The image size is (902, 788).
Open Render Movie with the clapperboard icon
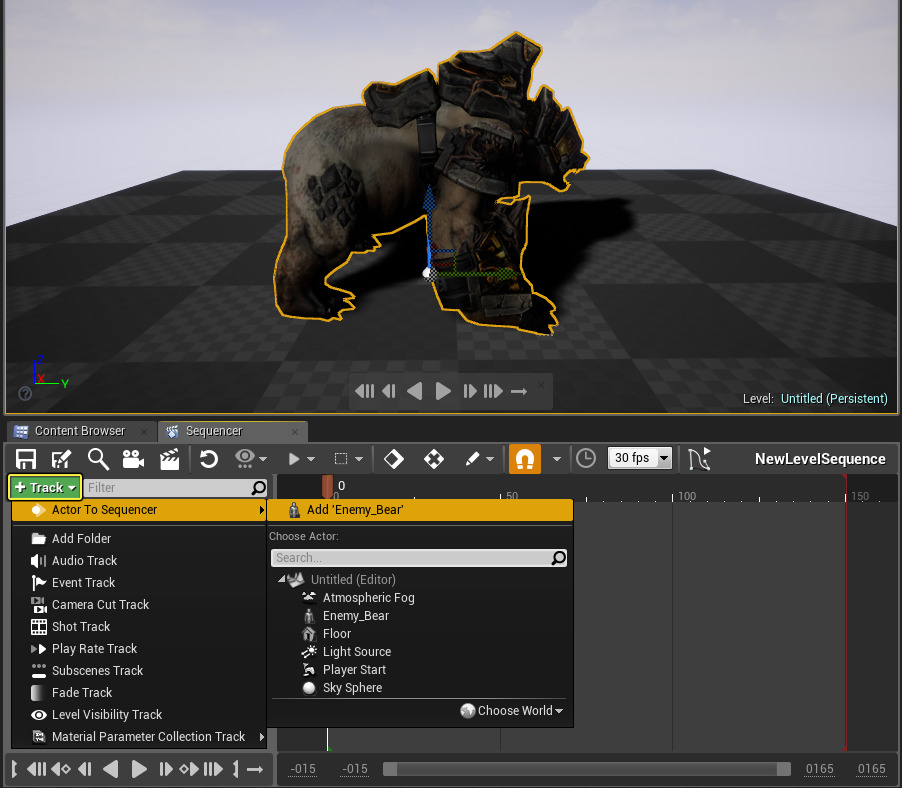169,459
